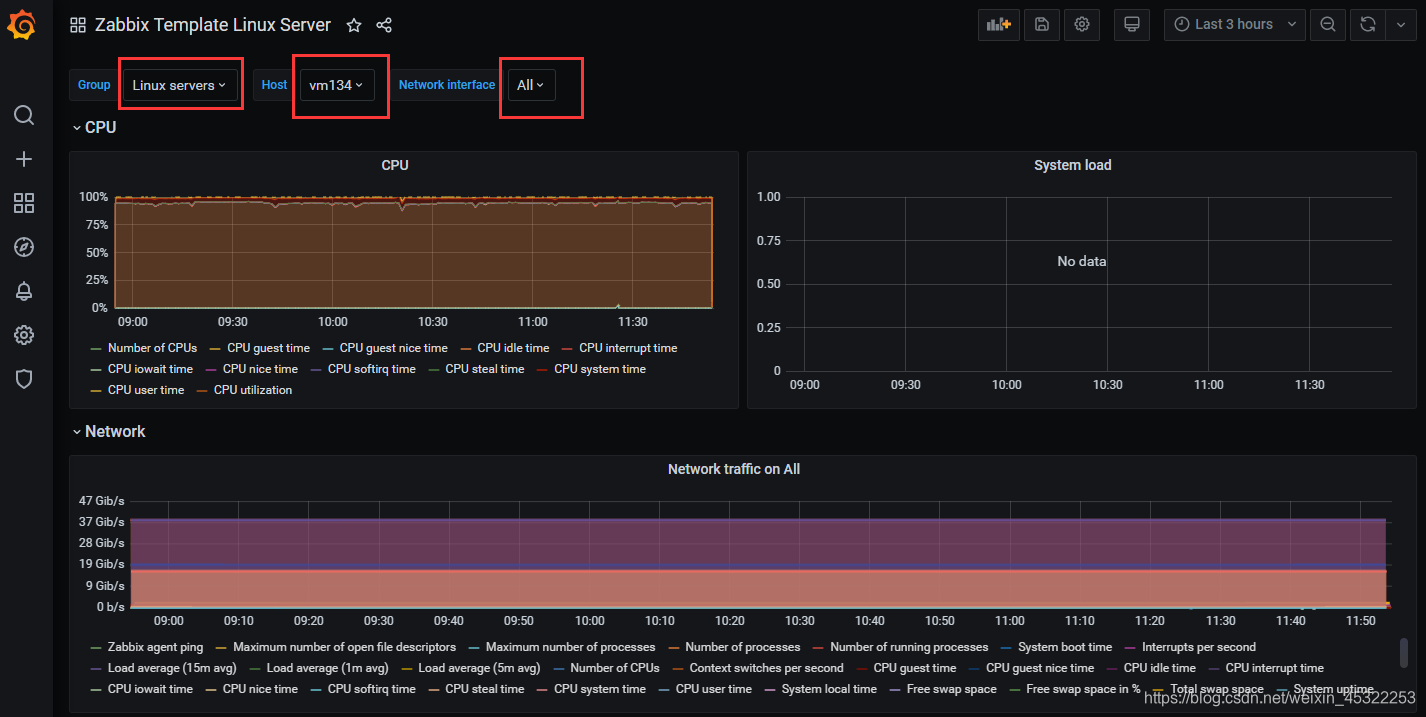This screenshot has width=1426, height=717.
Task: Open the Last 3 hours time picker
Action: 1235,25
